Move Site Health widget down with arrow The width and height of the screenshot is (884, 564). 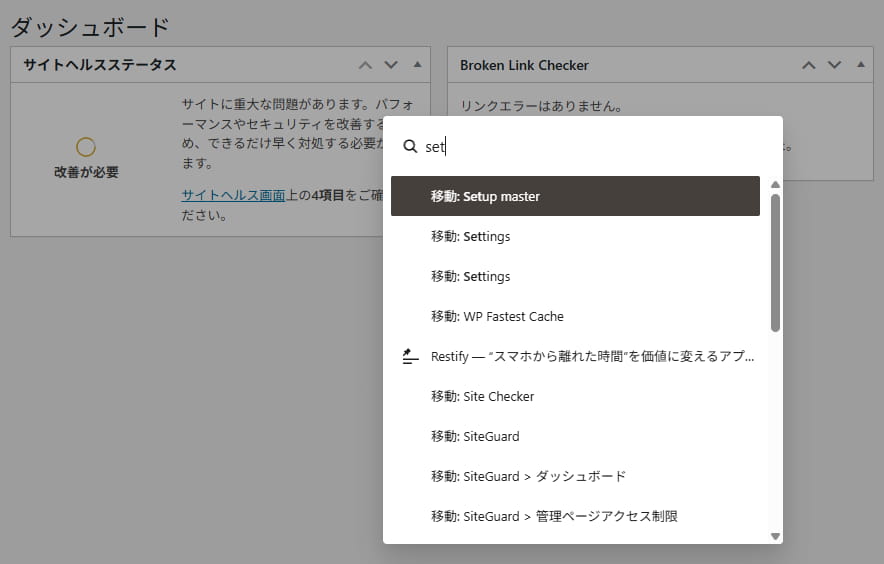391,65
